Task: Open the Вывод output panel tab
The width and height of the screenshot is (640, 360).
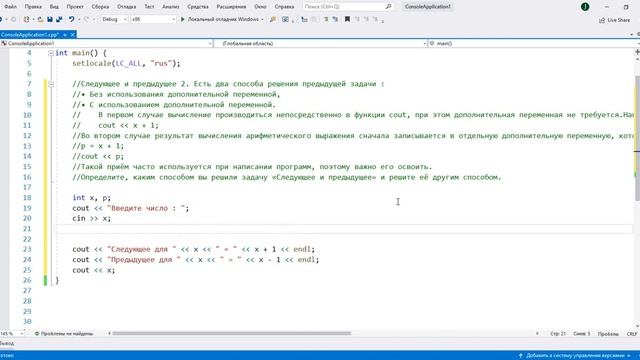Action: pos(7,344)
